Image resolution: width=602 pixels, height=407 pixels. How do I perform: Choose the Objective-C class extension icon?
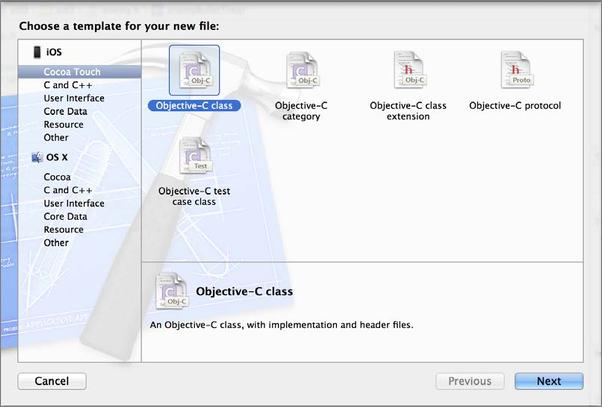pyautogui.click(x=409, y=70)
